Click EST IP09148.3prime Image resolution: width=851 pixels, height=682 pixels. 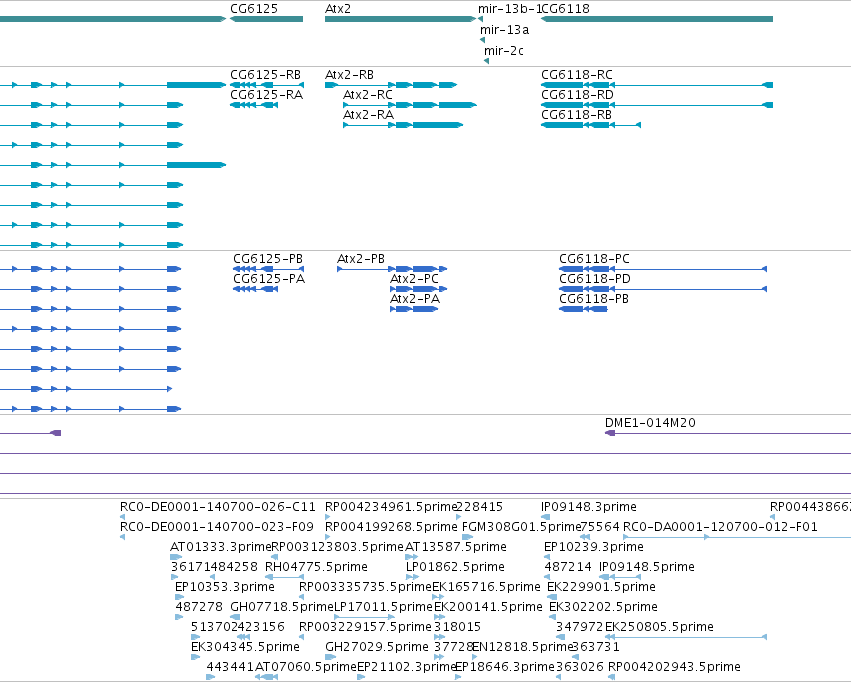coord(589,507)
